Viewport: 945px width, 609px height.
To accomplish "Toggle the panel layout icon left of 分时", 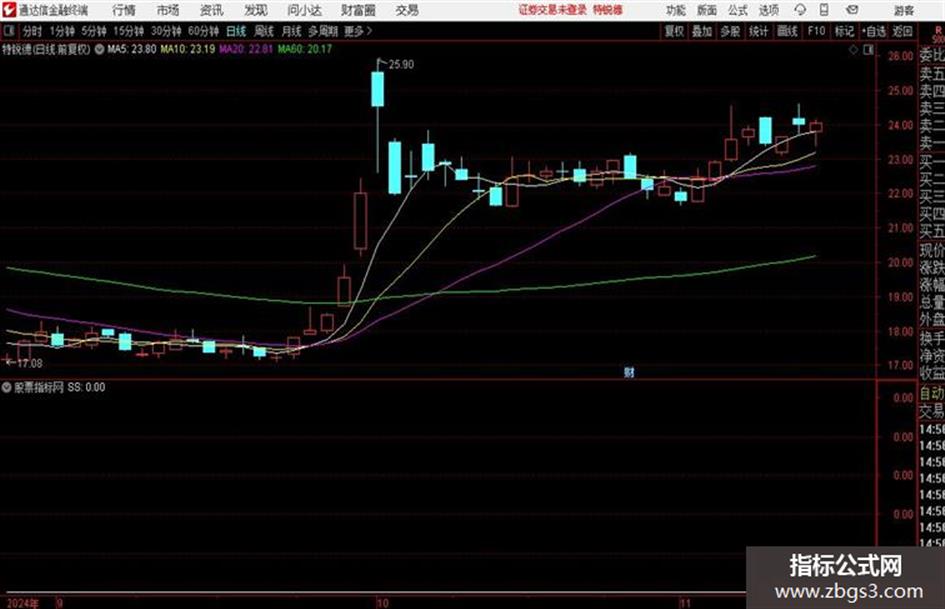I will click(x=9, y=31).
